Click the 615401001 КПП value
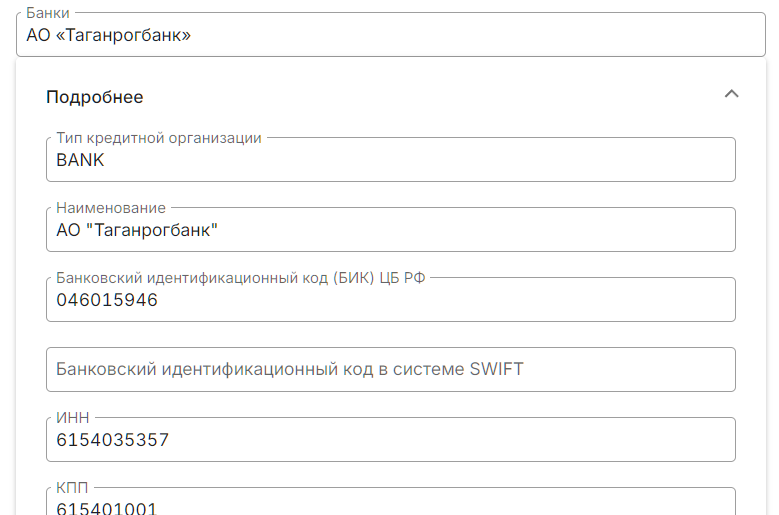The image size is (779, 515). coord(107,508)
